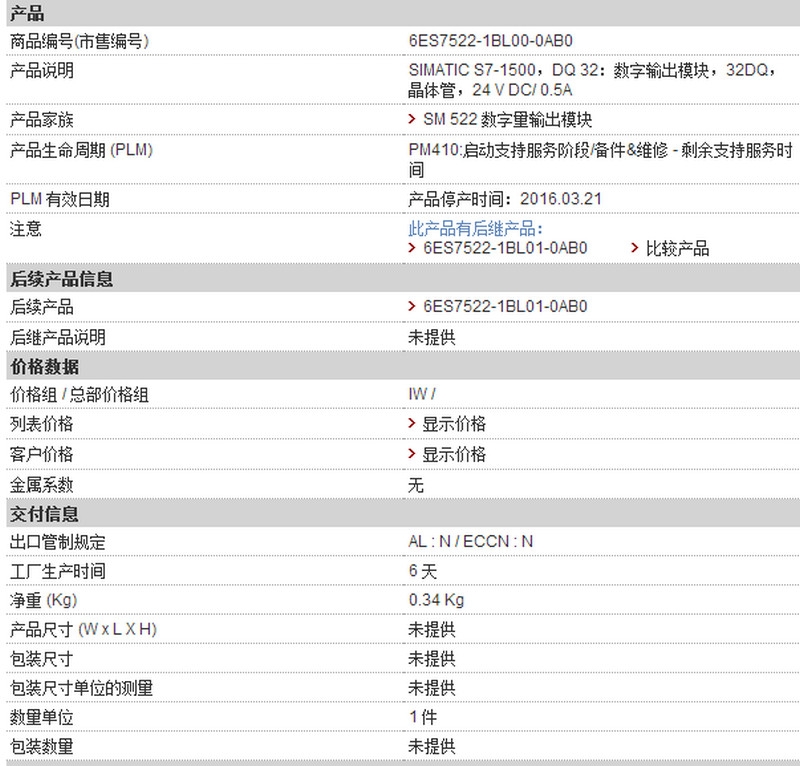Click red arrow in the 后续产品 row
The image size is (800, 766).
click(412, 306)
